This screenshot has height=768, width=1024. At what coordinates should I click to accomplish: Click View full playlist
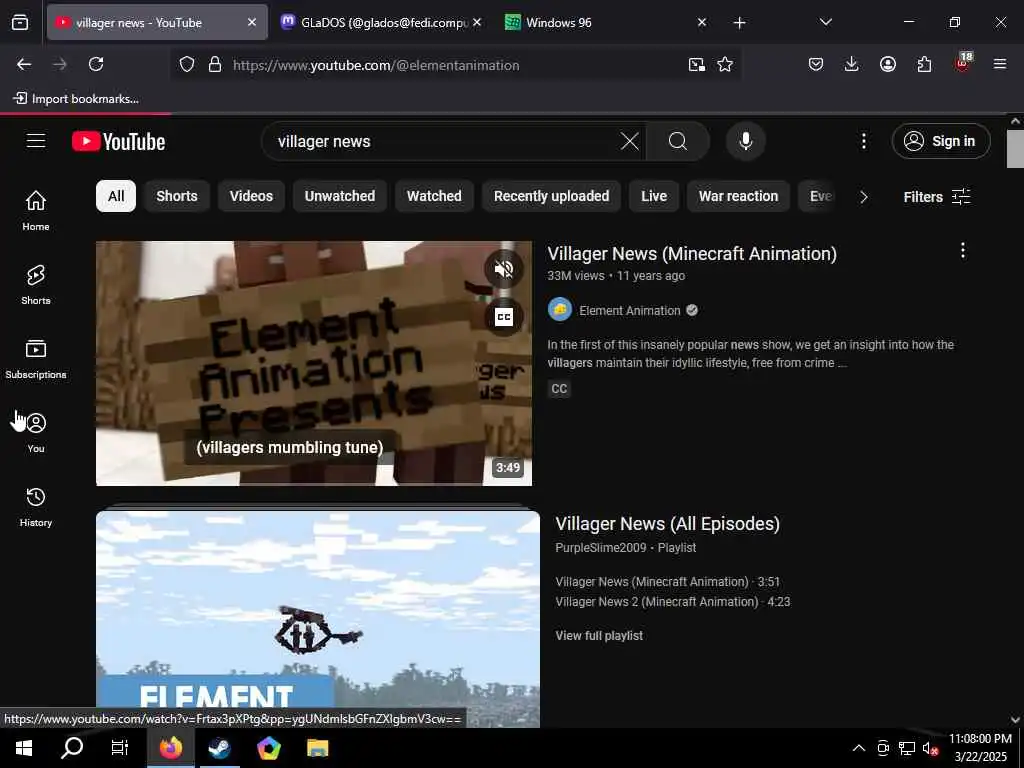(599, 635)
